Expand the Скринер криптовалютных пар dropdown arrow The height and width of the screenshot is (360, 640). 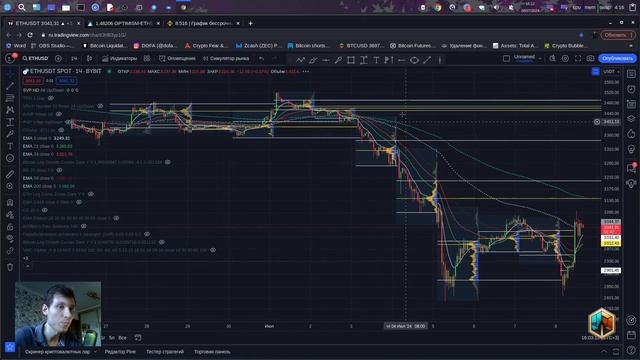click(96, 351)
